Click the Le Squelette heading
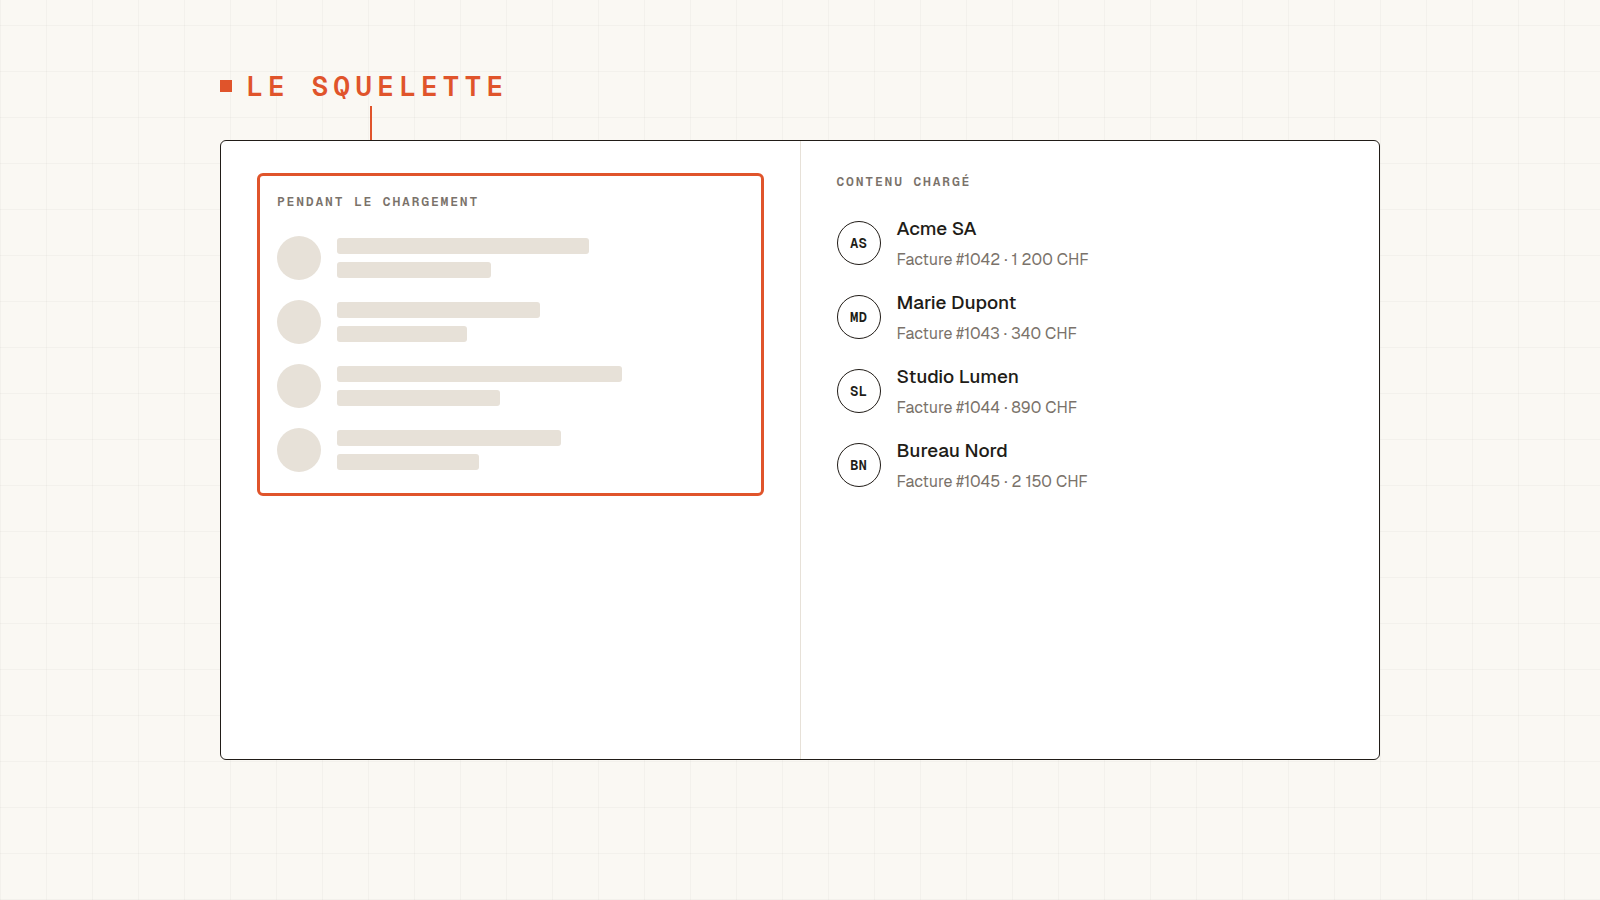1600x900 pixels. click(x=375, y=87)
